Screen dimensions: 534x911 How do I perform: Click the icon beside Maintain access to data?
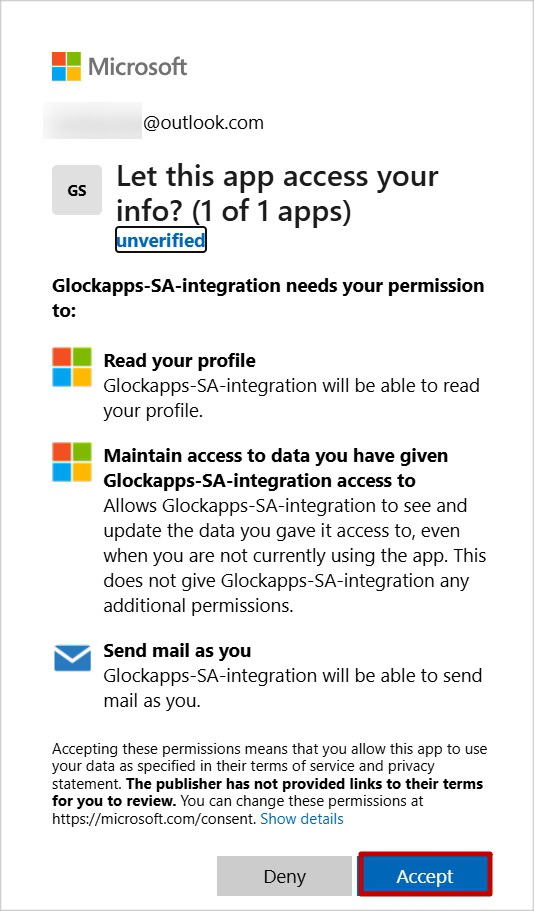click(x=72, y=462)
